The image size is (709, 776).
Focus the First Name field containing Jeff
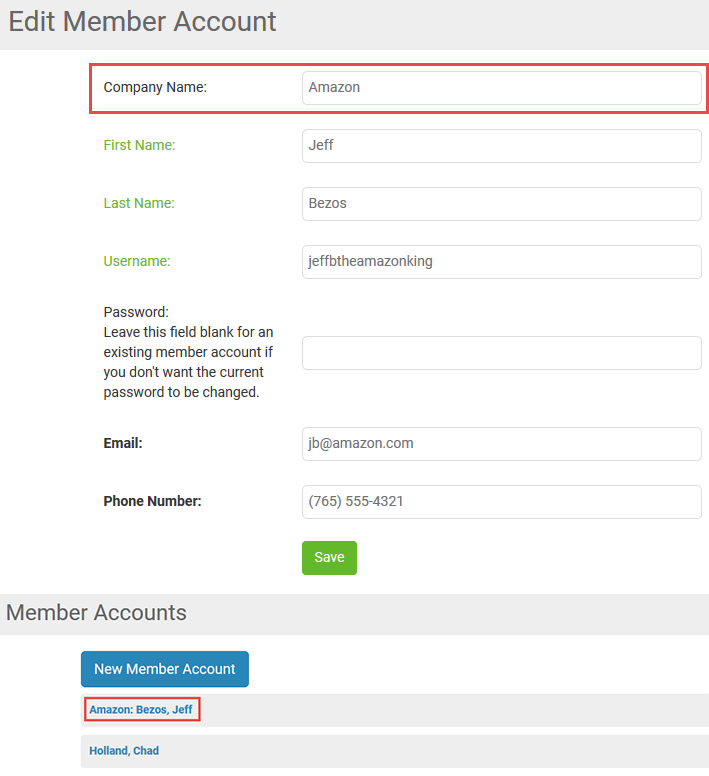click(502, 146)
